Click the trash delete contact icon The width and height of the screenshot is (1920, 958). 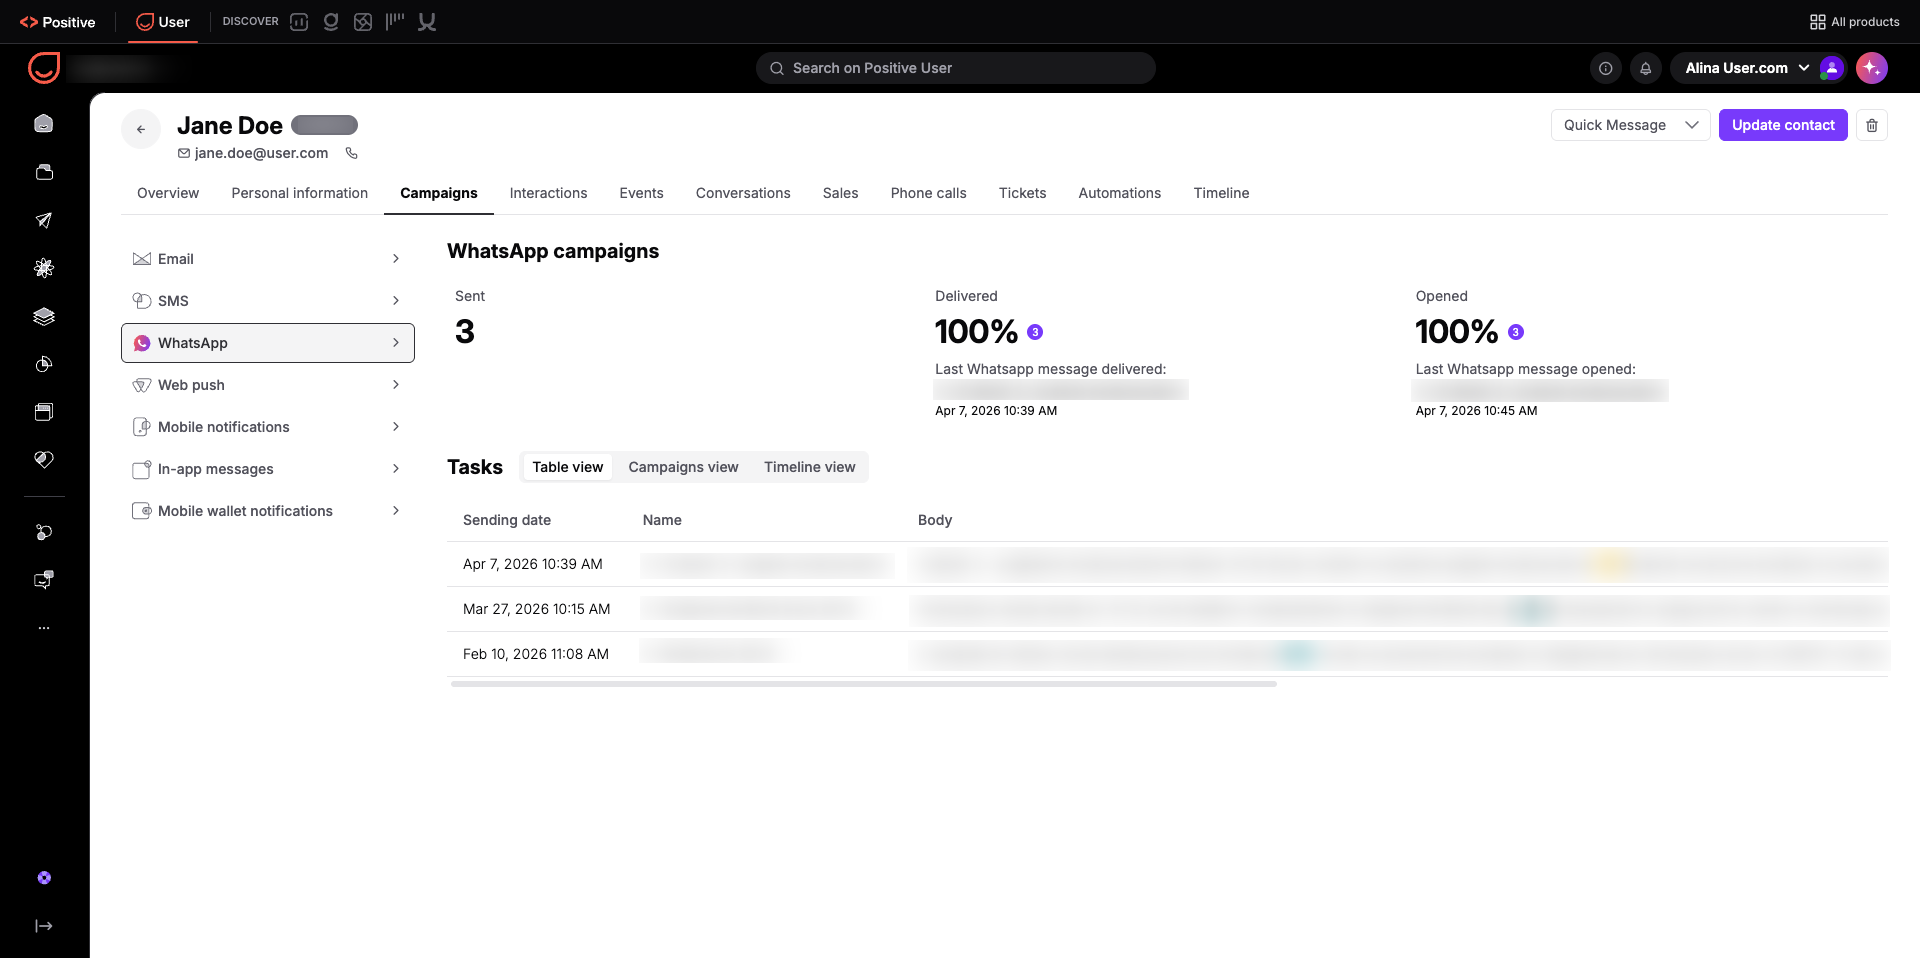[x=1872, y=125]
